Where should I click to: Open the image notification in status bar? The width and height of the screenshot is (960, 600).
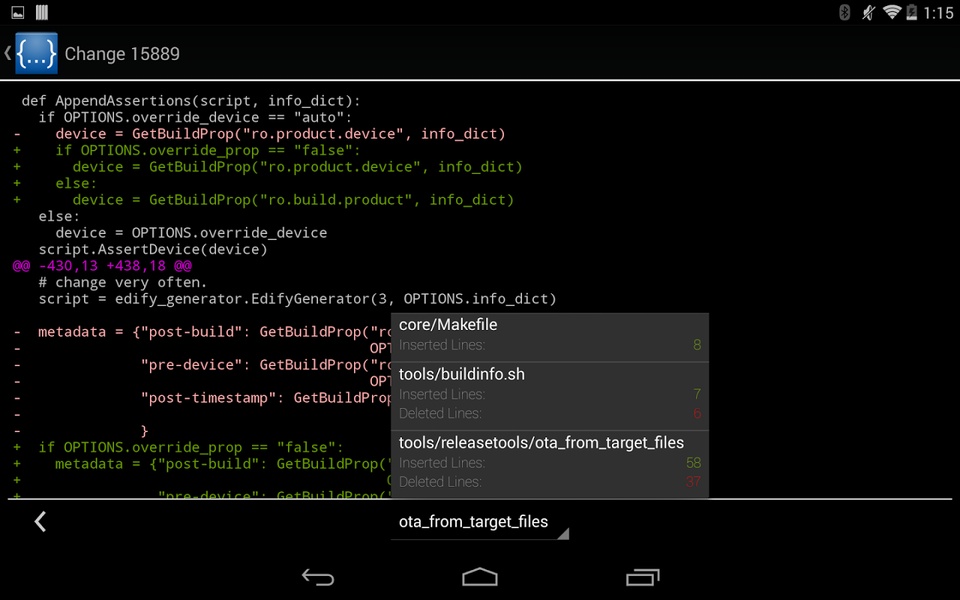pos(18,12)
